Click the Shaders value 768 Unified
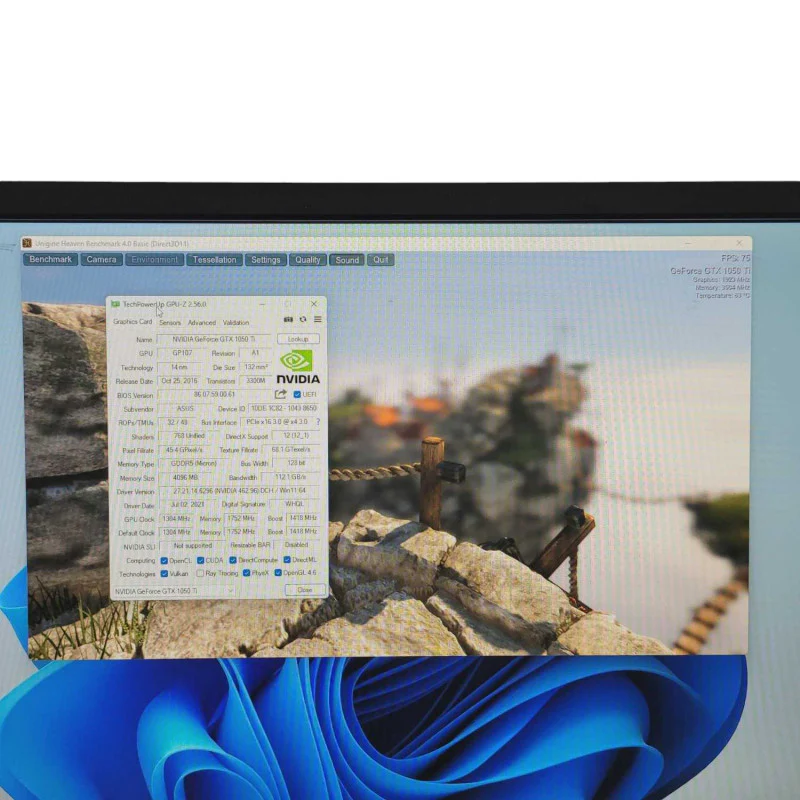Screen dimensions: 800x800 (x=189, y=436)
